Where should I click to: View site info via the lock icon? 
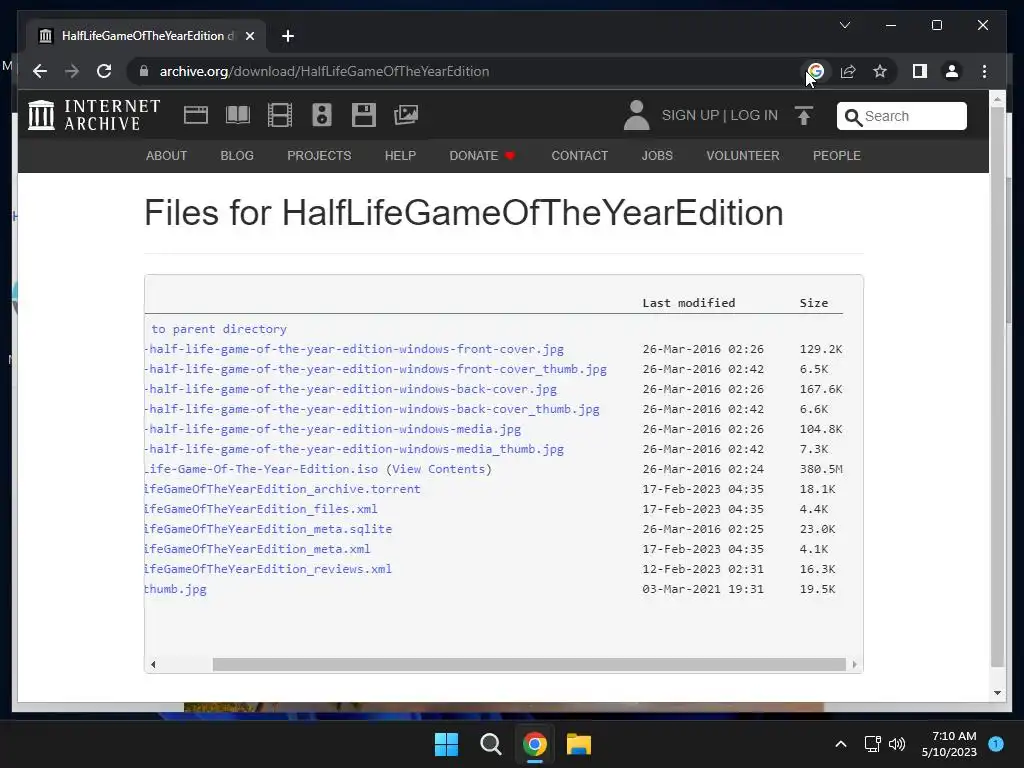(144, 71)
